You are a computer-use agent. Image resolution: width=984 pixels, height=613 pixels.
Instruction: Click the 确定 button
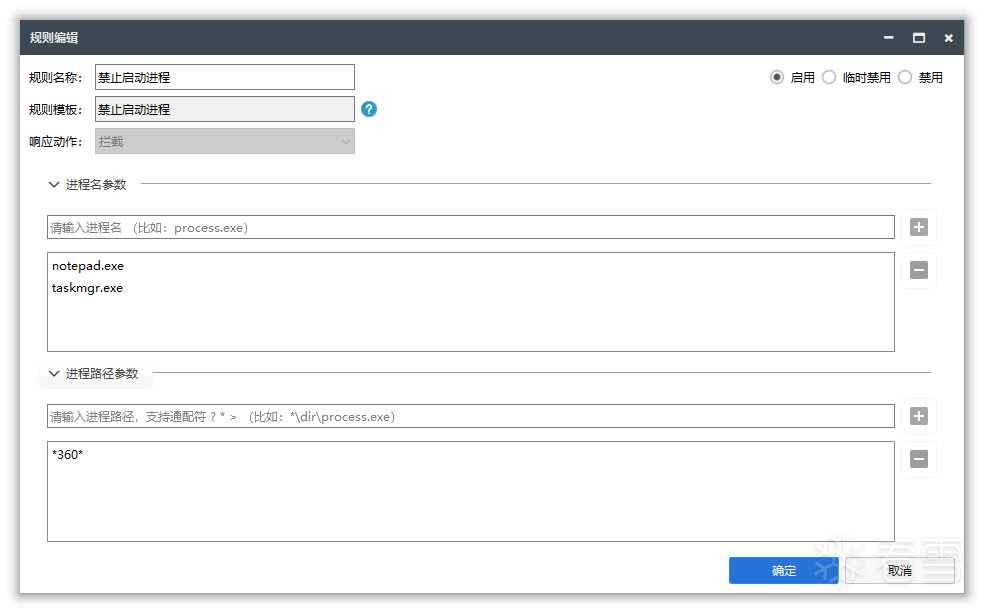[783, 570]
